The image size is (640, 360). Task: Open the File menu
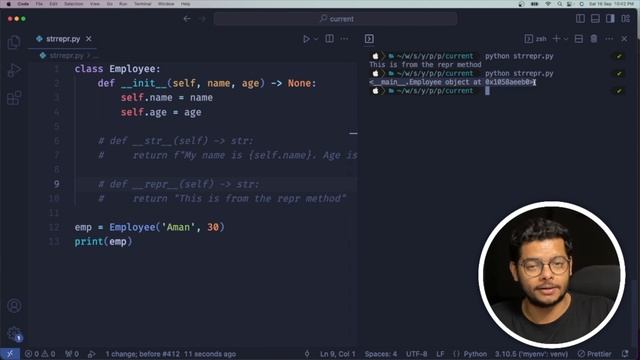point(39,4)
